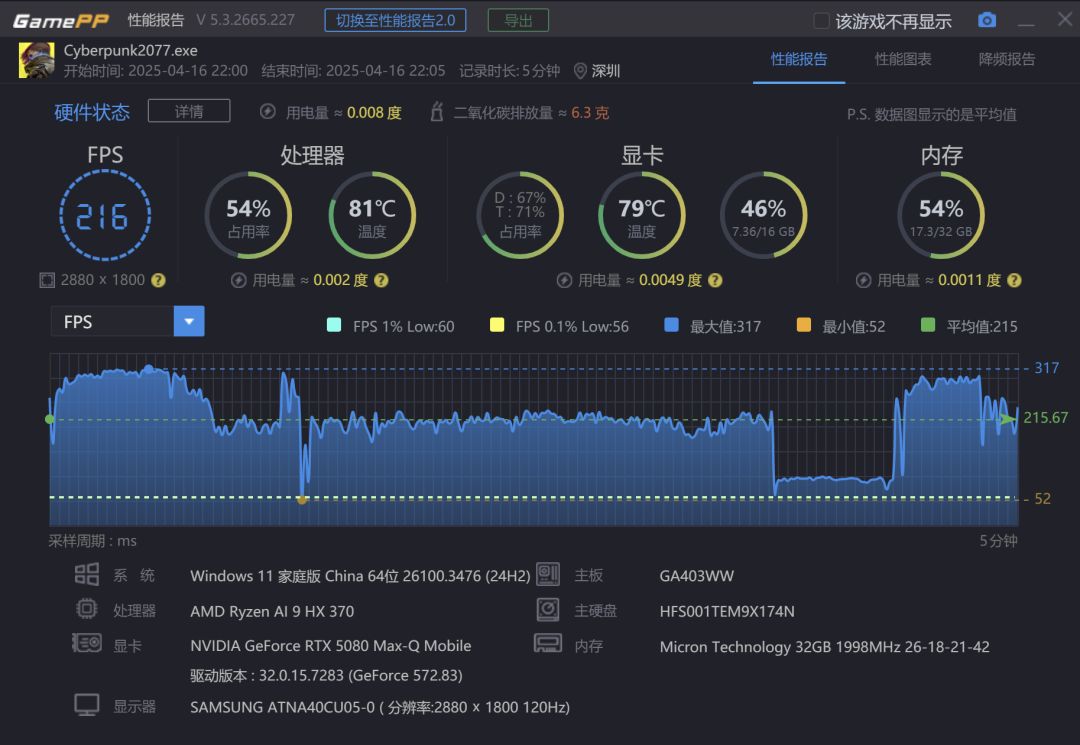Click the 硬件状态 heading
The image size is (1080, 745).
click(x=92, y=112)
